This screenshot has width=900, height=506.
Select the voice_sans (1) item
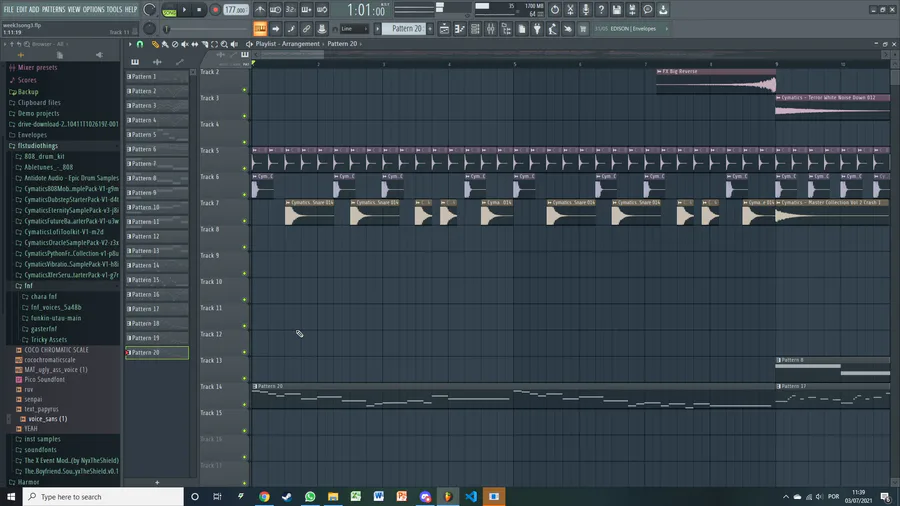pyautogui.click(x=47, y=419)
